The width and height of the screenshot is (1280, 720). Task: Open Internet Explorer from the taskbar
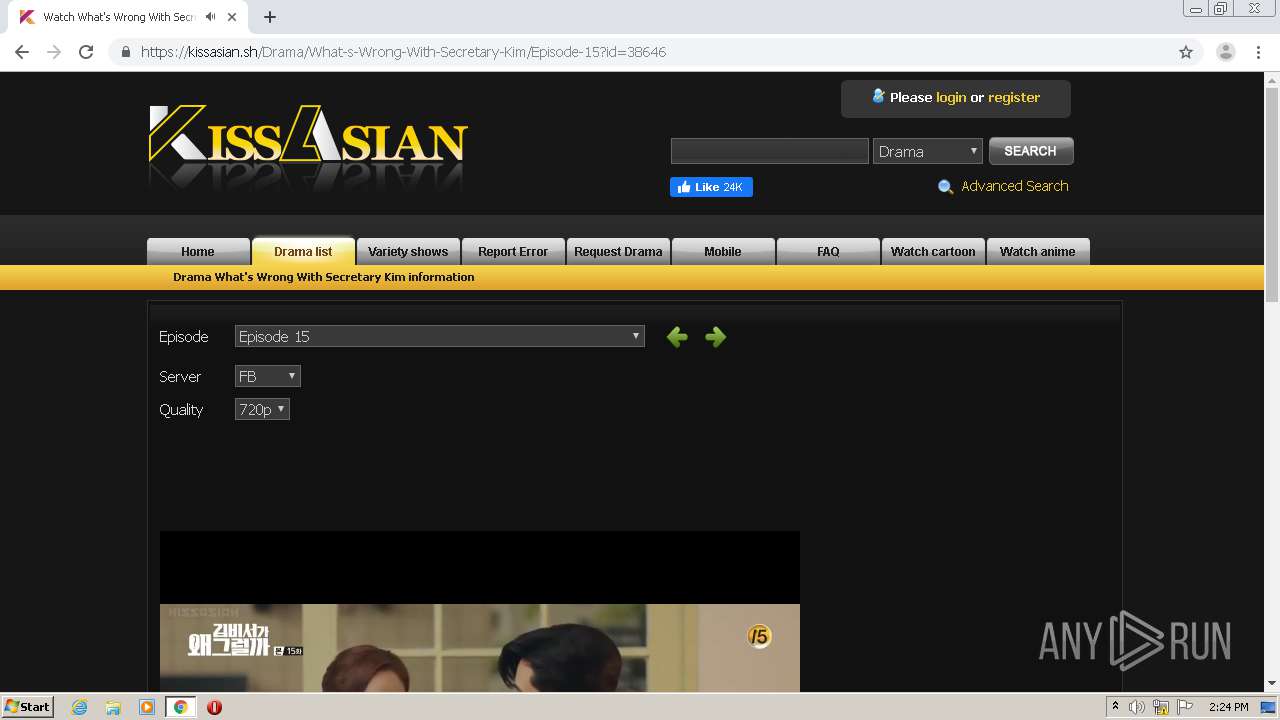pyautogui.click(x=79, y=707)
